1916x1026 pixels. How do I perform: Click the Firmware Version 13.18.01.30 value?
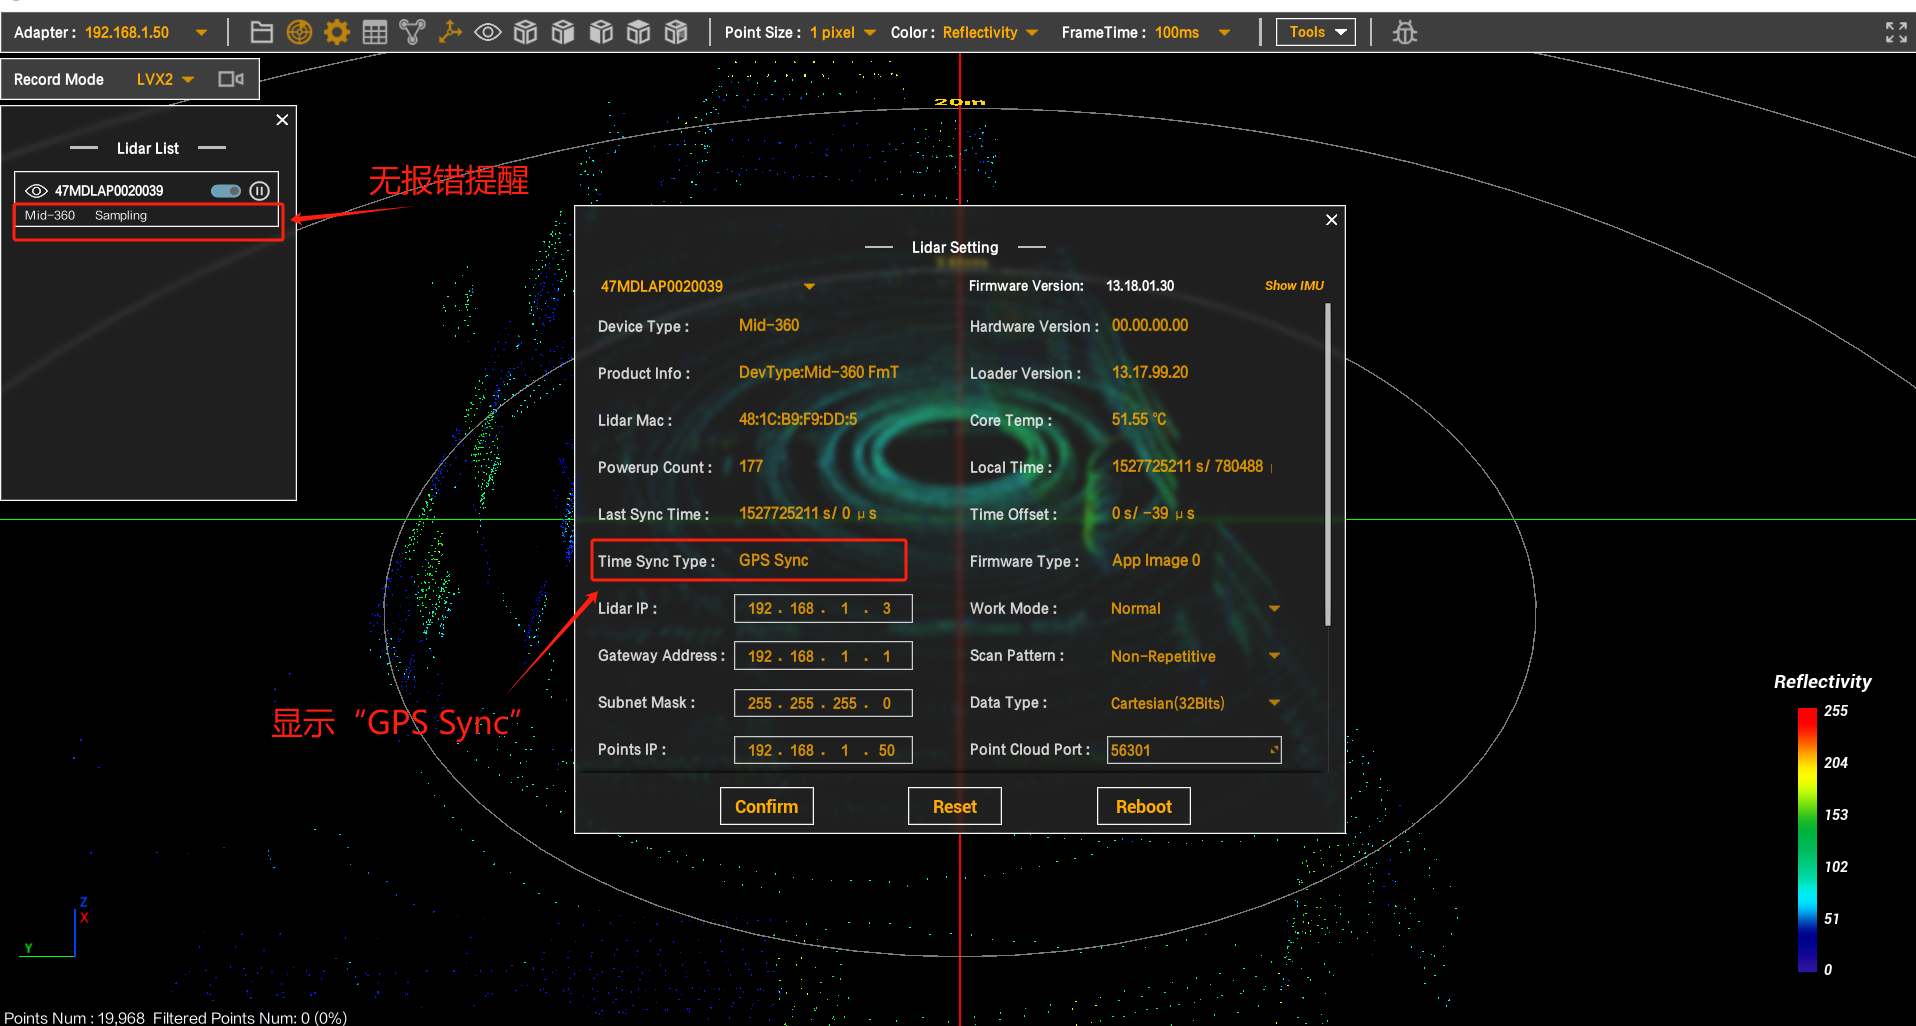pyautogui.click(x=1140, y=286)
